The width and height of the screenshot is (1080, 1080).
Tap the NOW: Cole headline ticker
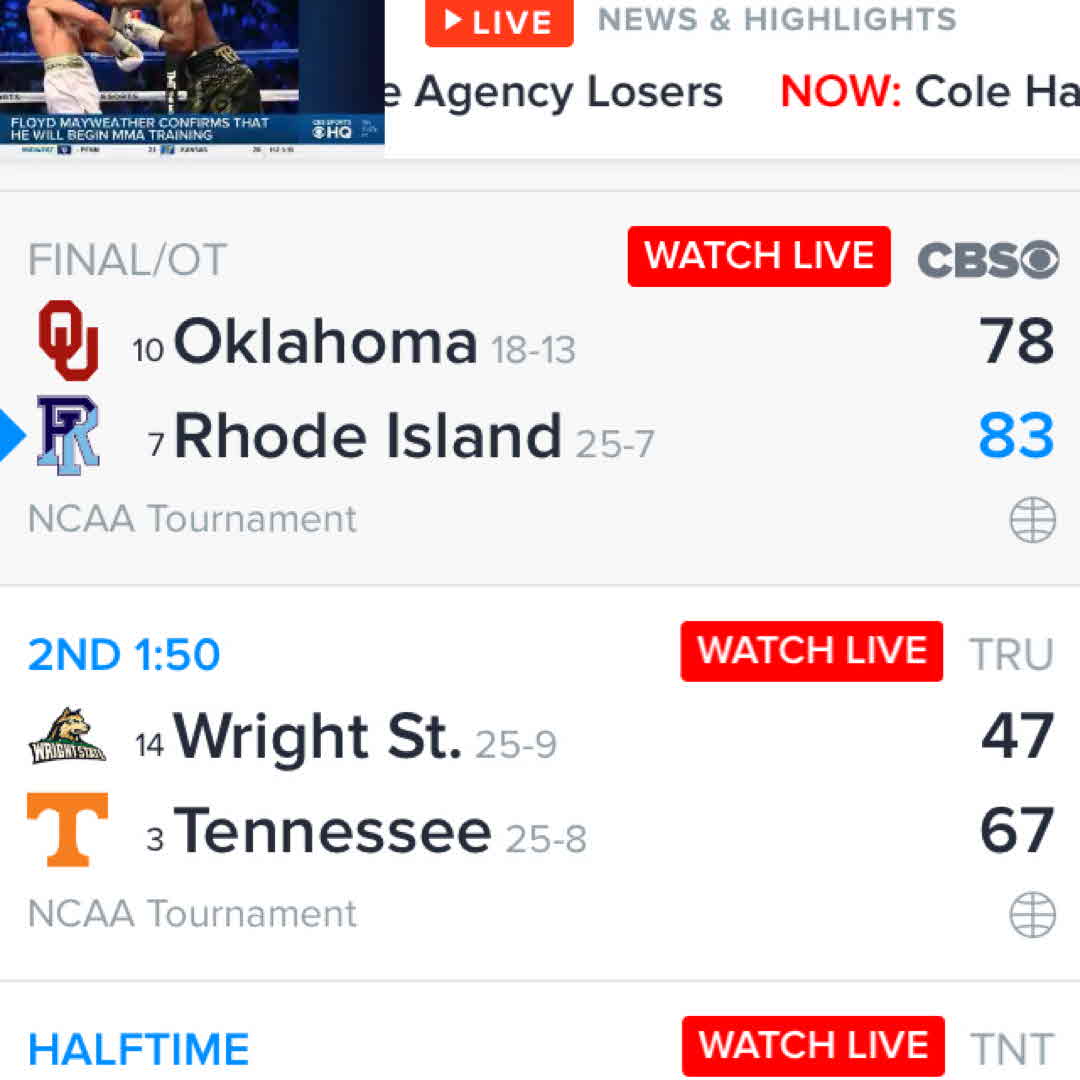(929, 92)
